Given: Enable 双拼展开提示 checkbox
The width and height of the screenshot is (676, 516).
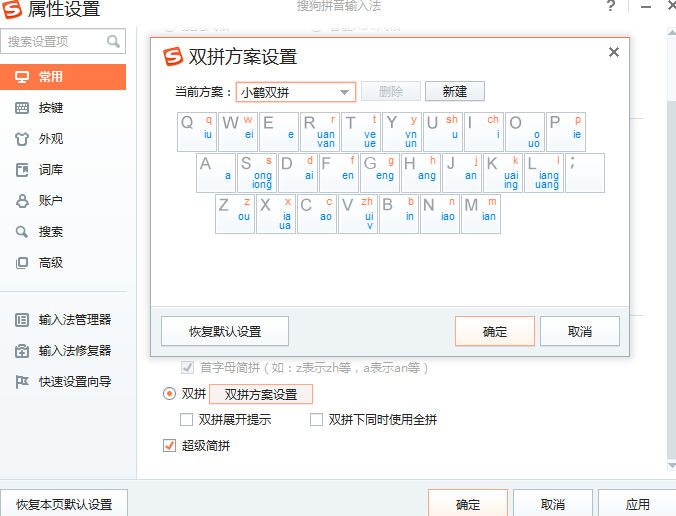Looking at the screenshot, I should (x=186, y=420).
